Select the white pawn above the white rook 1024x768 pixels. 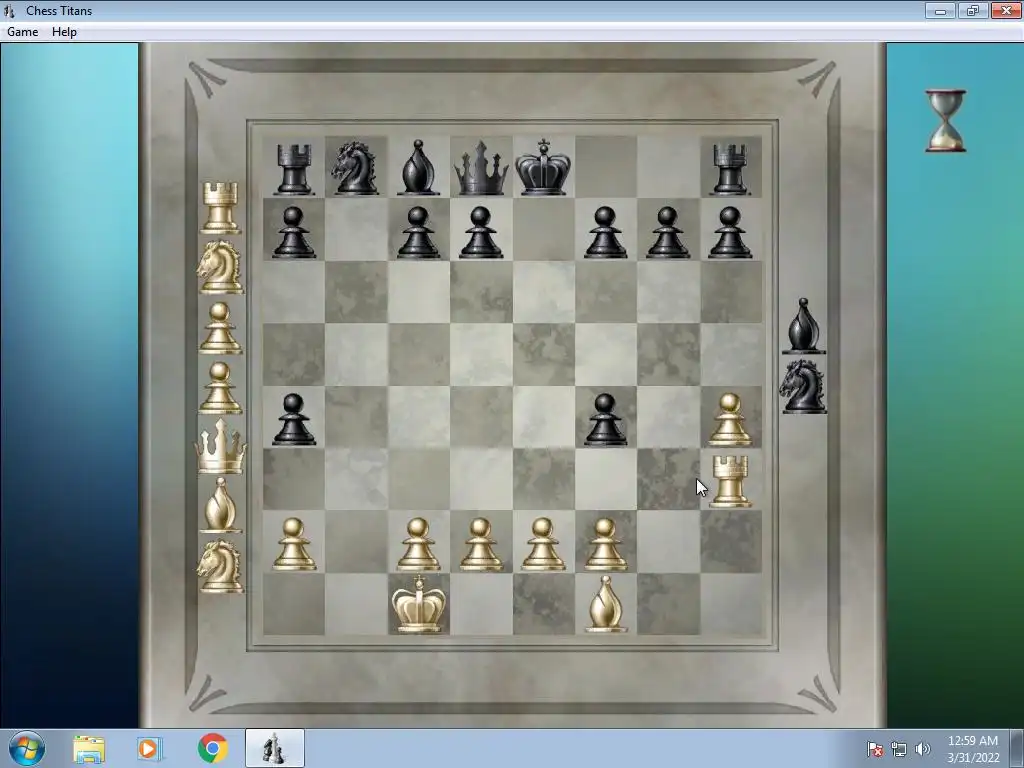[x=730, y=419]
